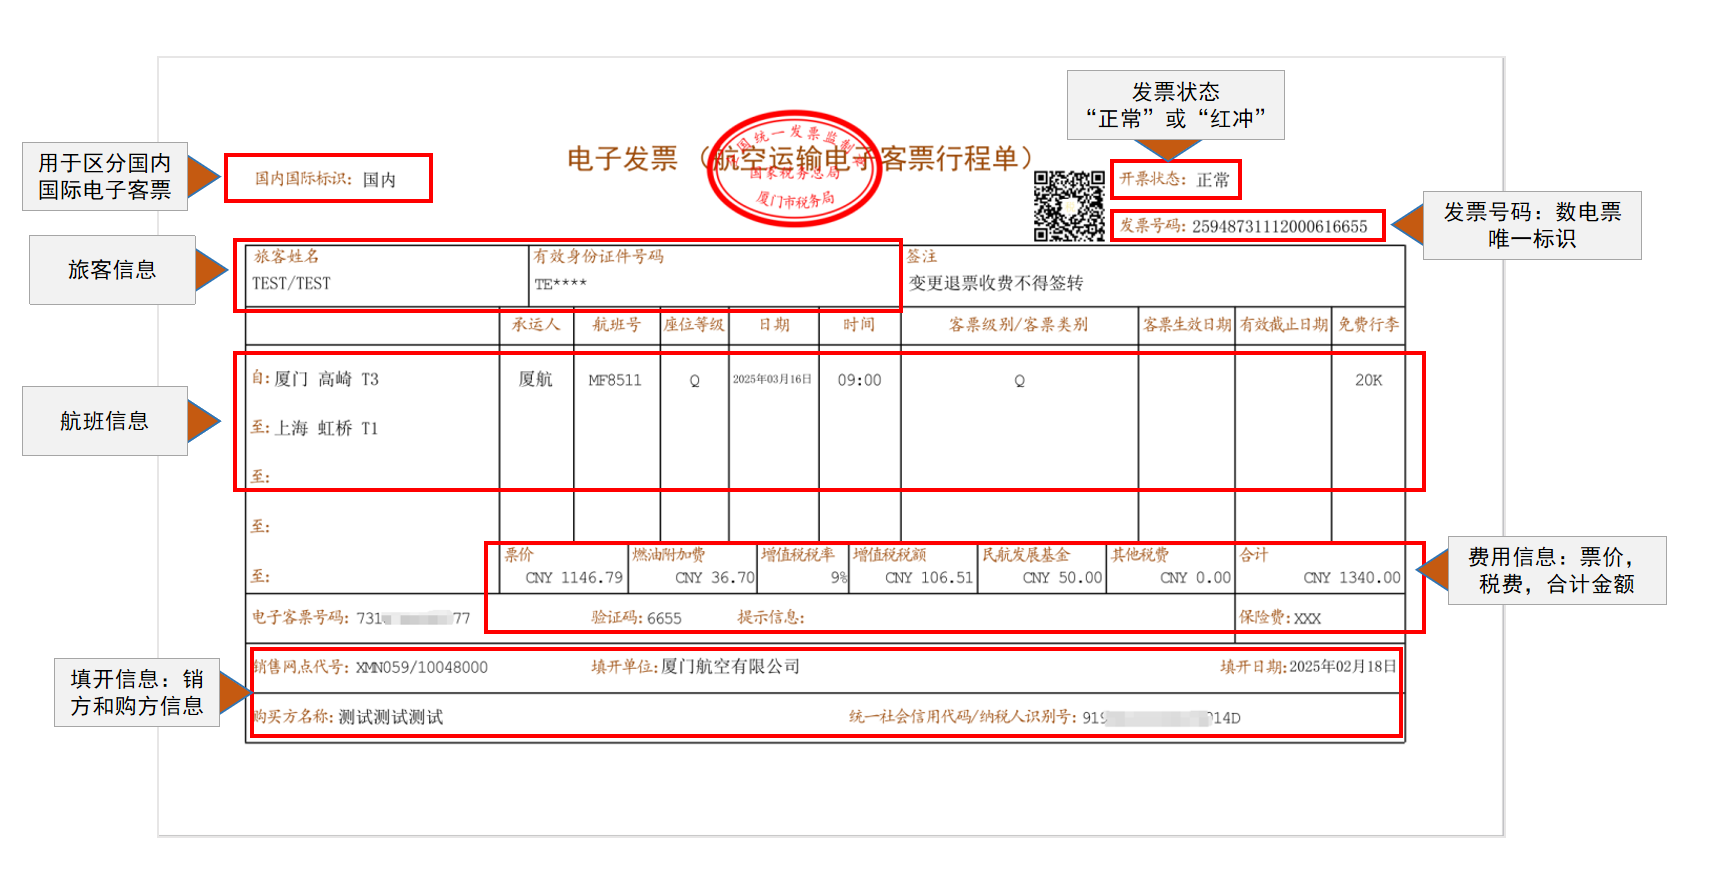Viewport: 1723px width, 876px height.
Task: Click the 费用信息 callout label
Action: [x=1557, y=570]
